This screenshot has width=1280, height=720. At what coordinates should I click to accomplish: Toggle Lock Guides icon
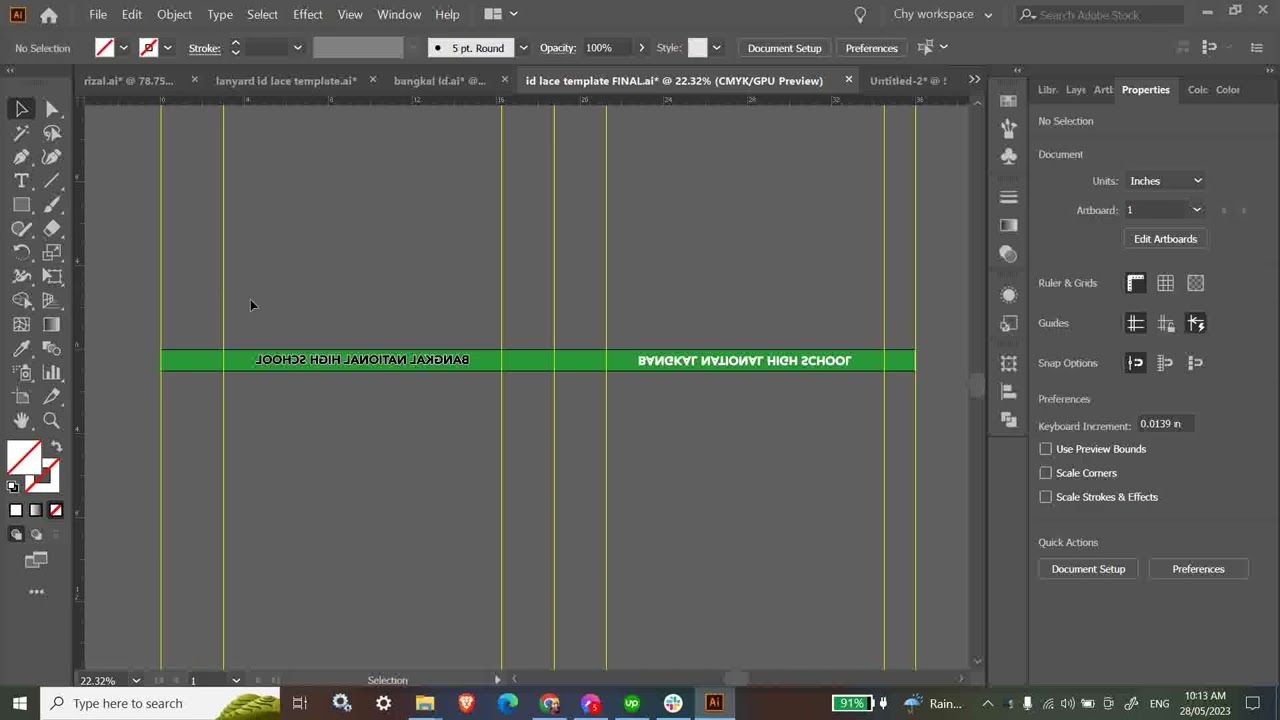click(x=1165, y=323)
